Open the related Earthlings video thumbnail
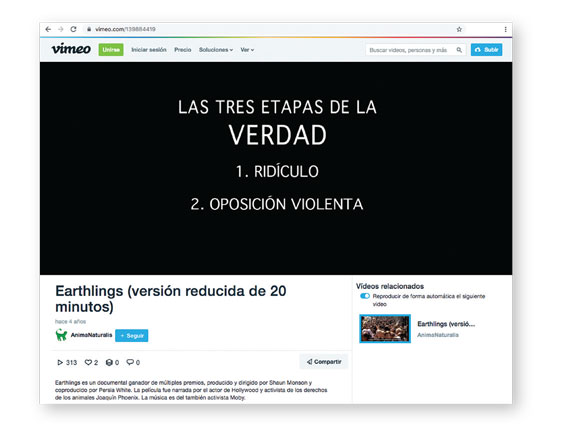Viewport: 563px width, 439px height. [x=385, y=328]
